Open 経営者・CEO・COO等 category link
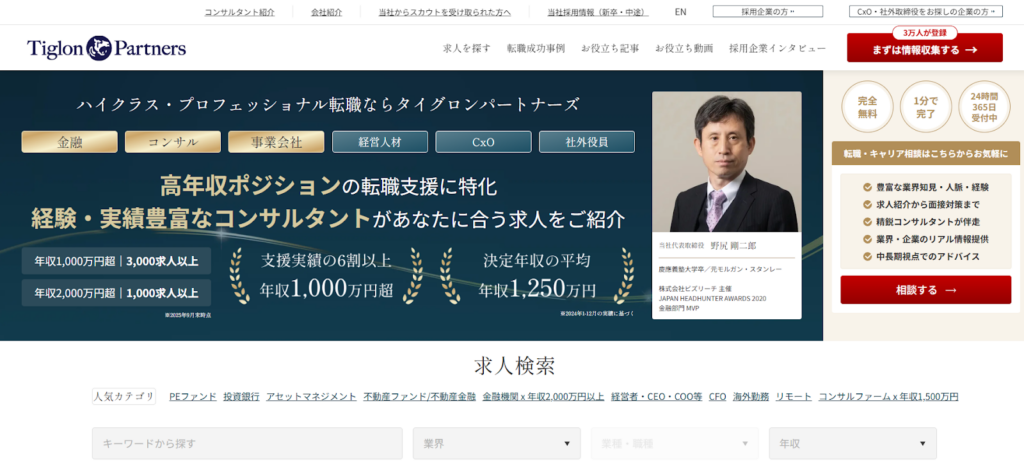1024x467 pixels. 657,396
